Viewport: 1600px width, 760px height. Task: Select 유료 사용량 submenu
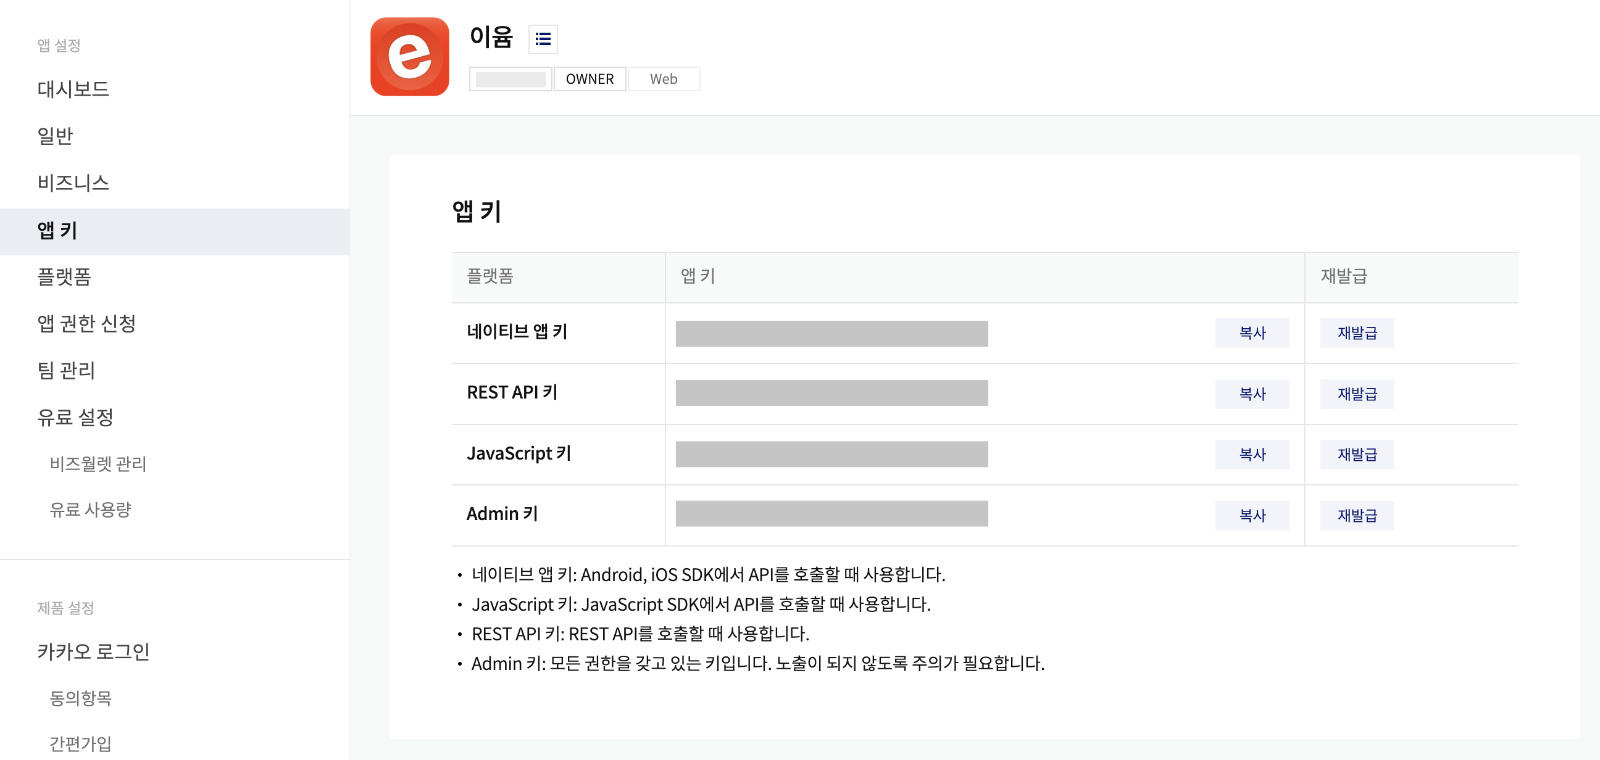tap(90, 510)
